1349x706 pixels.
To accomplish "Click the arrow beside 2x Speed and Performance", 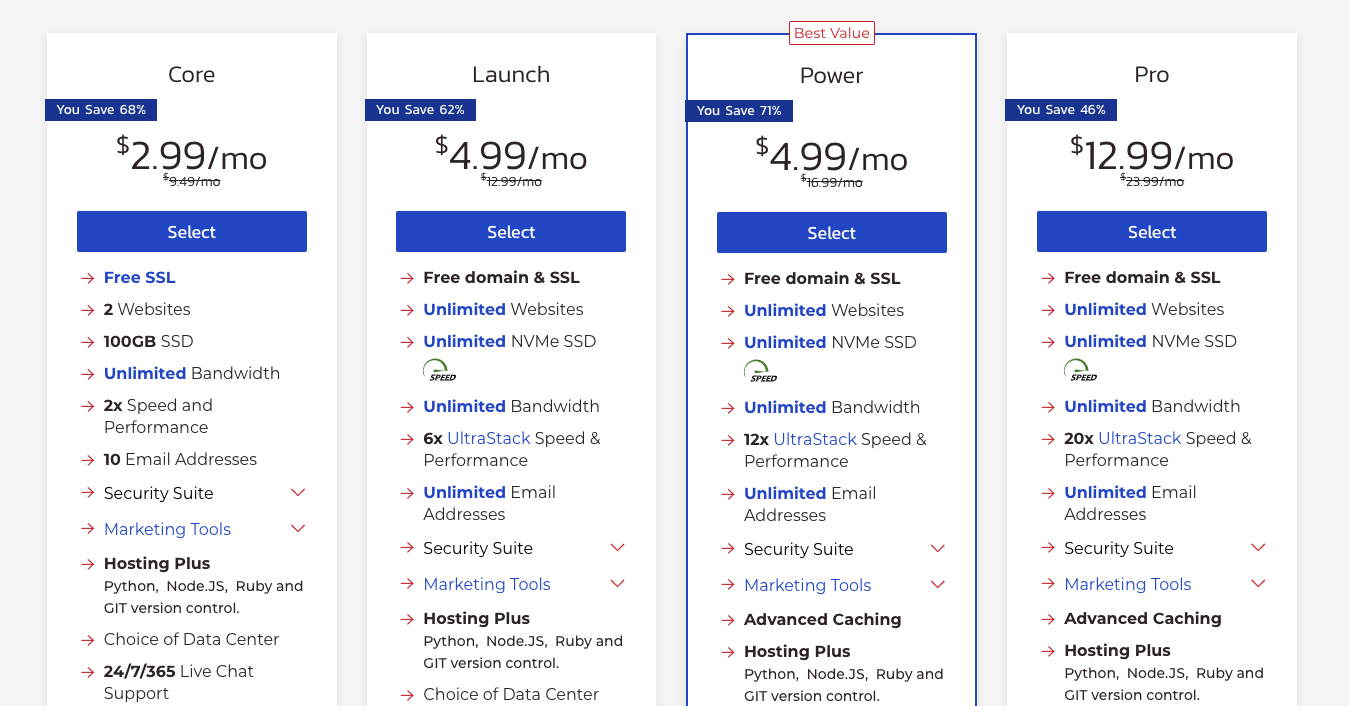I will point(87,405).
